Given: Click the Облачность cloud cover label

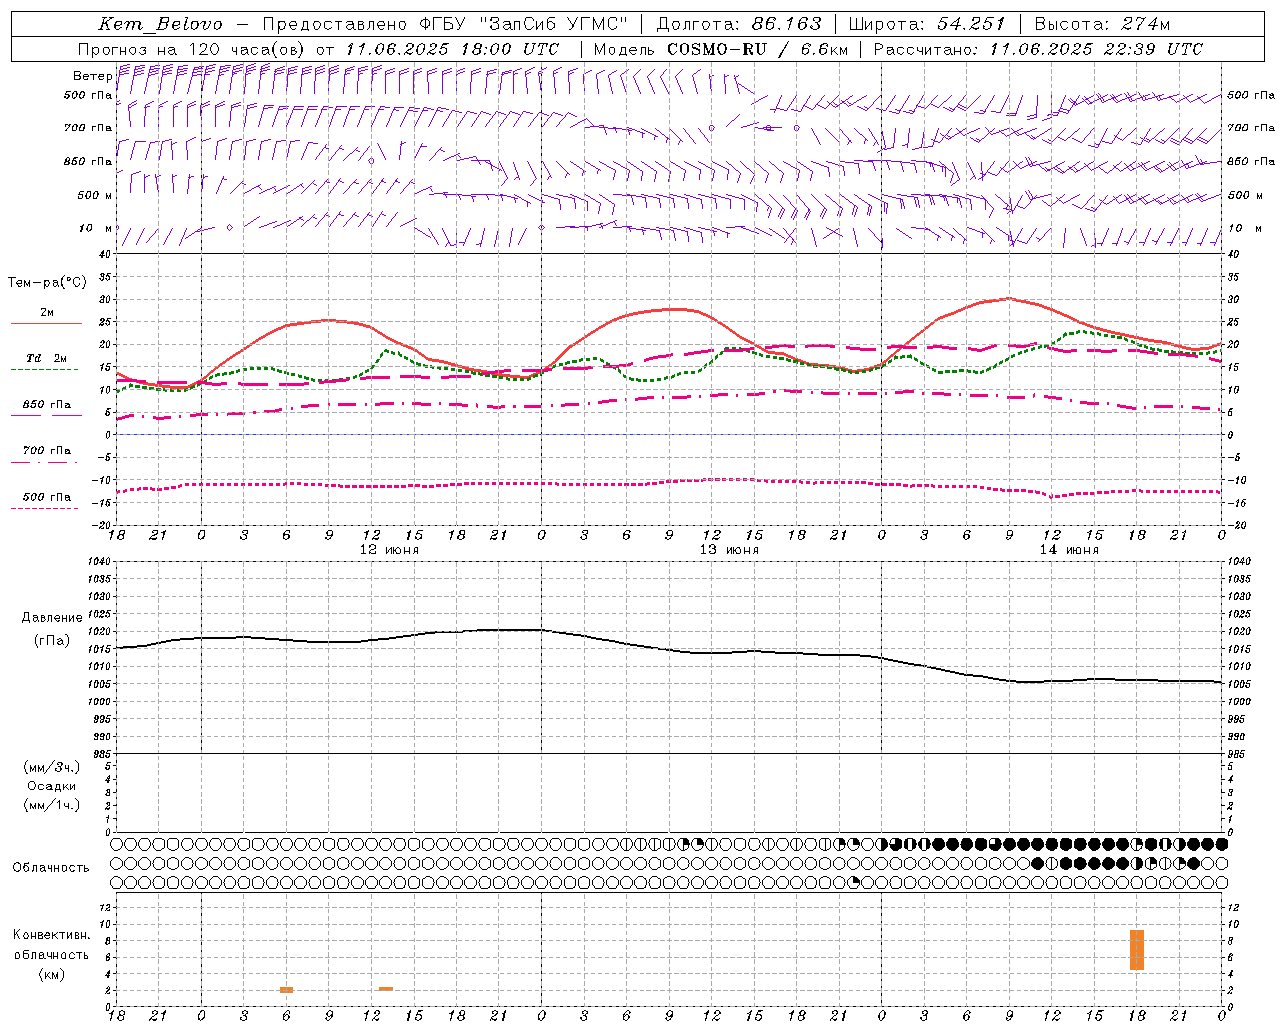Looking at the screenshot, I should pos(51,868).
